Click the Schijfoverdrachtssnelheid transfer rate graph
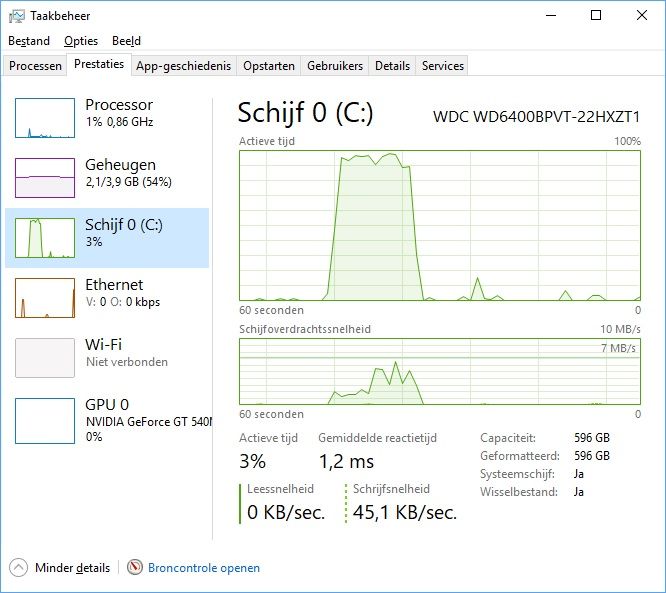 coord(440,372)
